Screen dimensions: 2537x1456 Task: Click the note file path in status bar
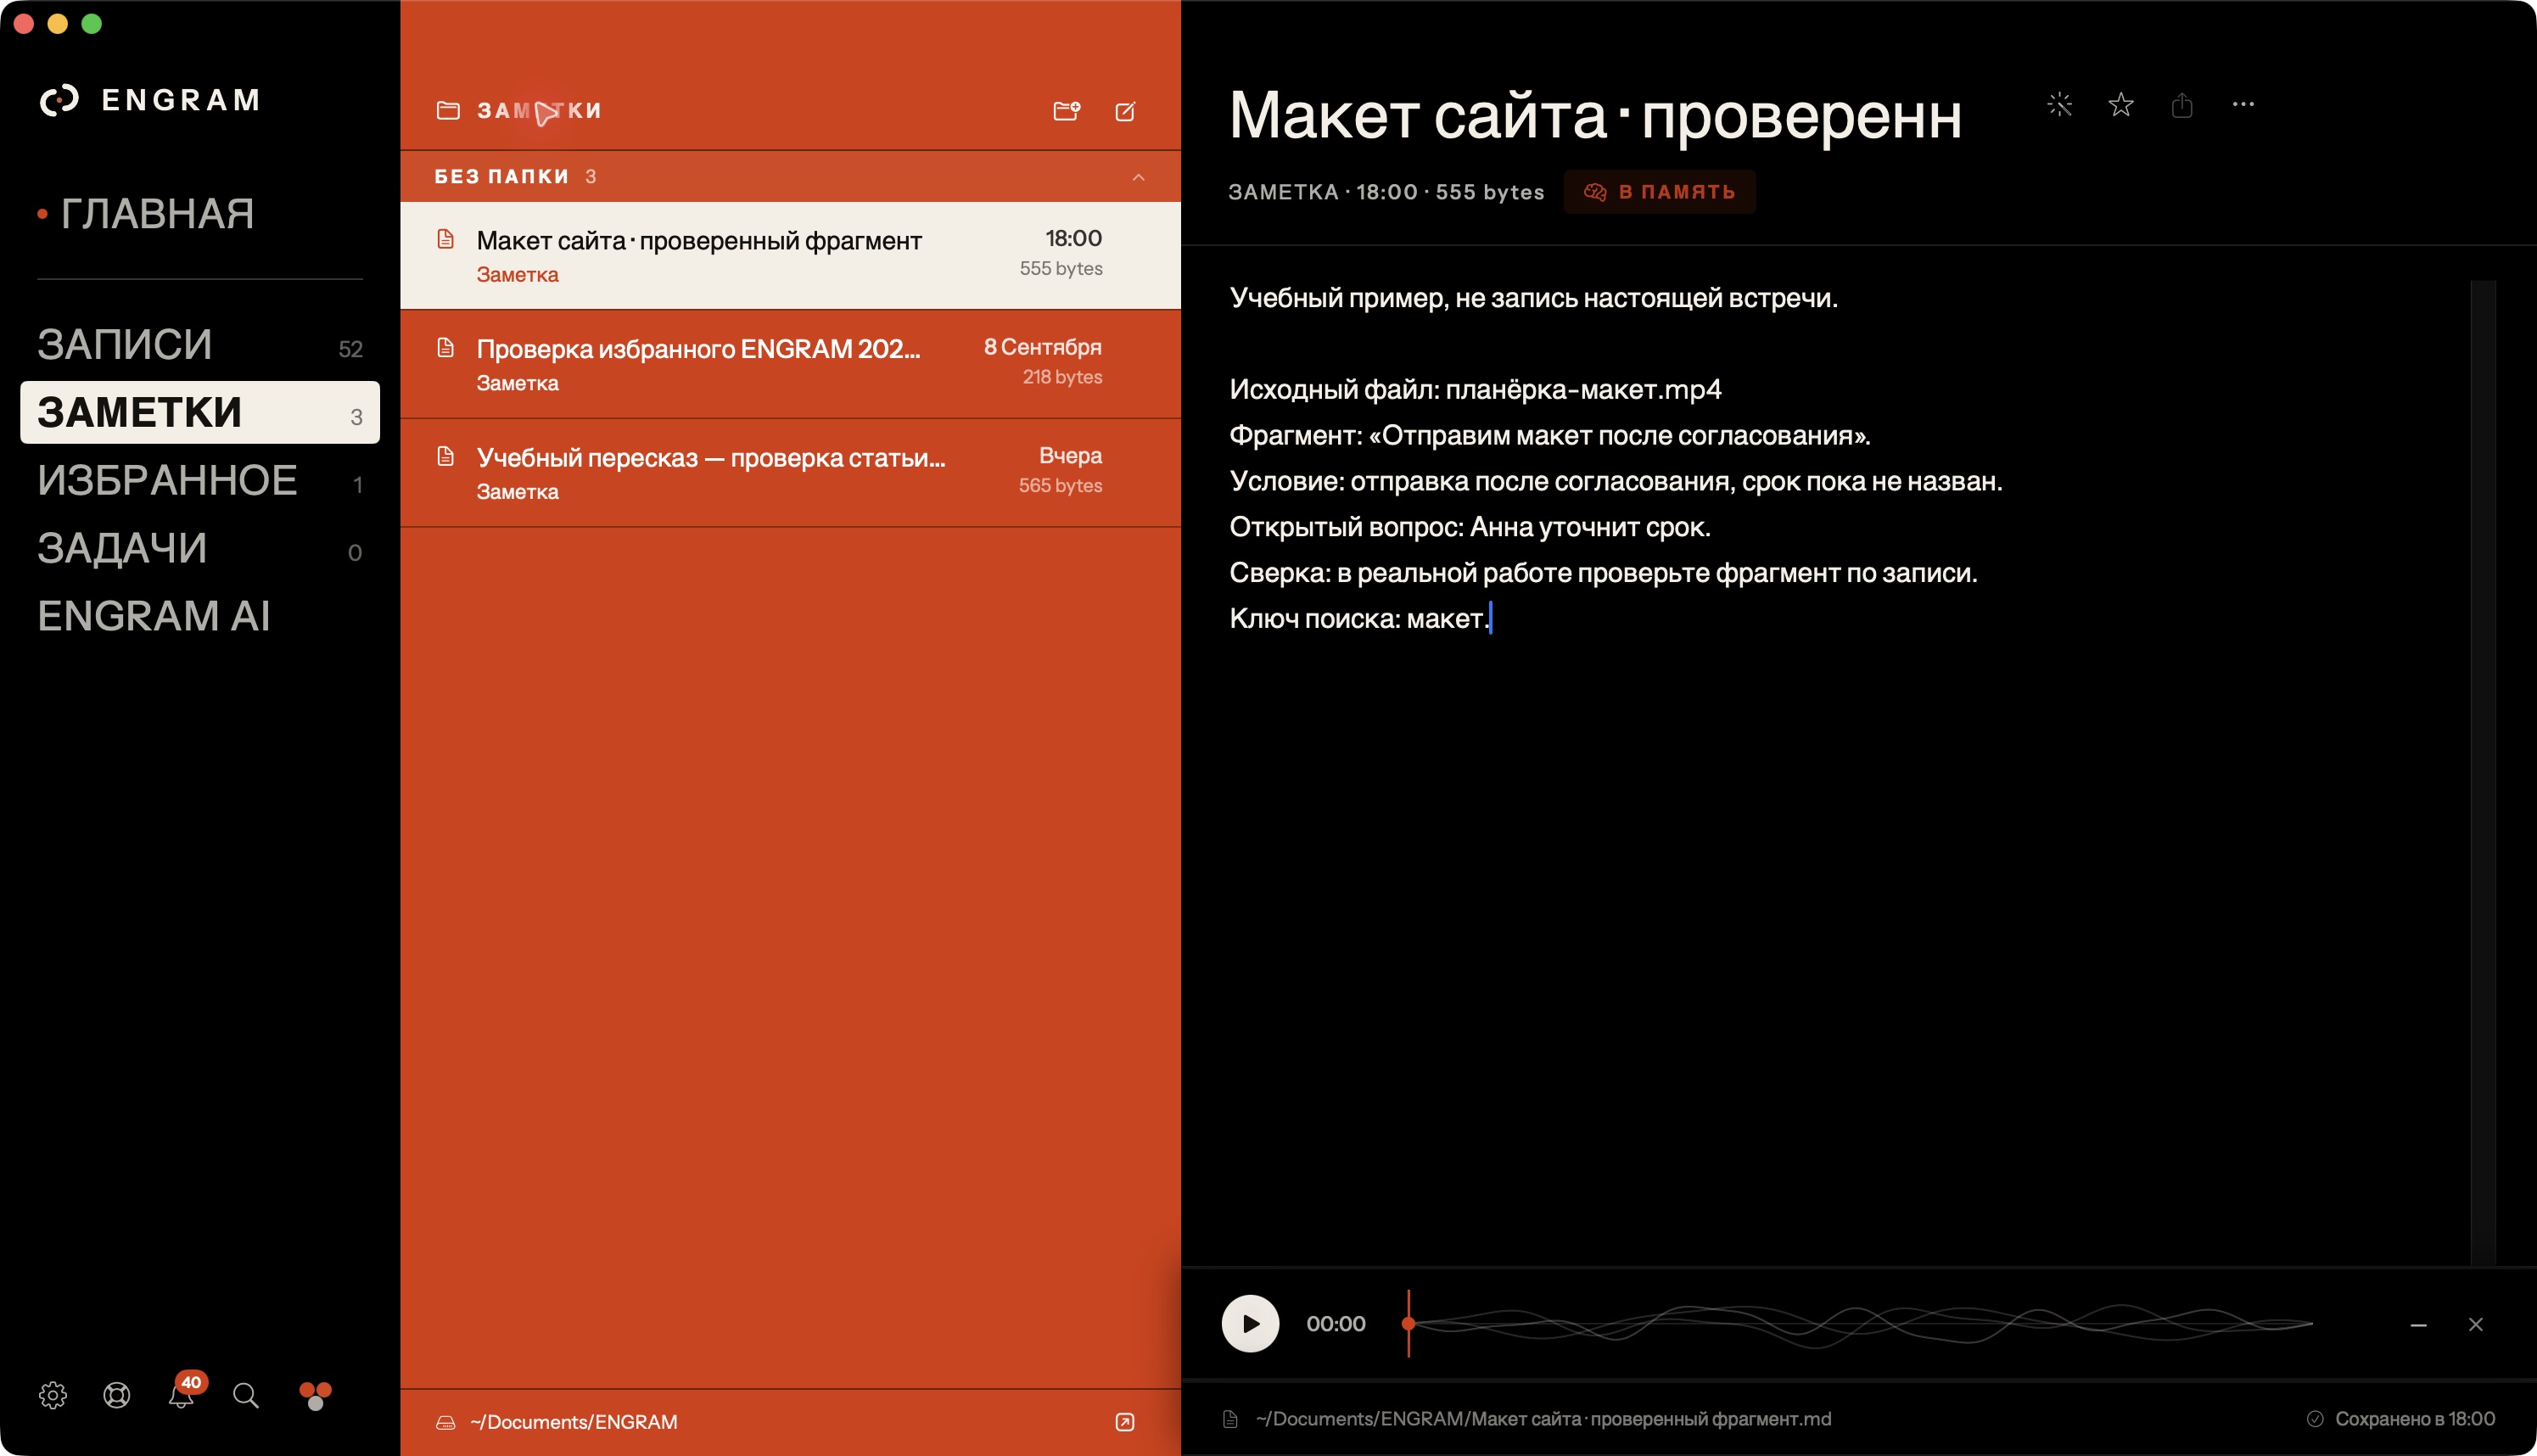[1543, 1419]
